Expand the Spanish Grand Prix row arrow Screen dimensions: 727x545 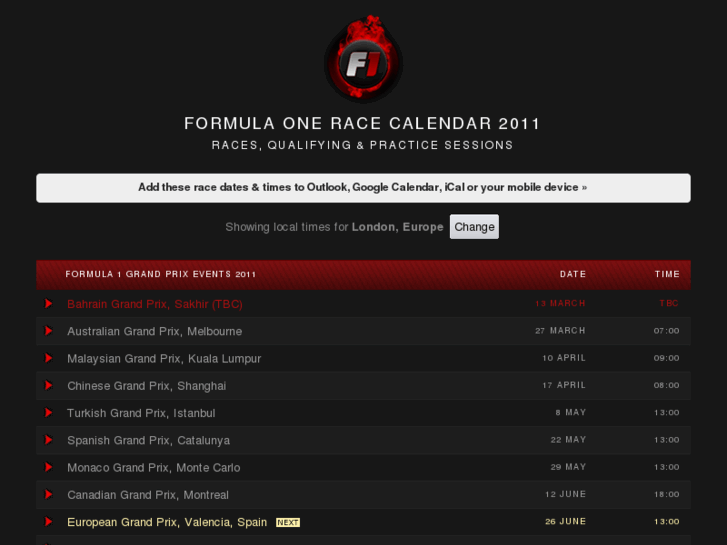click(48, 440)
